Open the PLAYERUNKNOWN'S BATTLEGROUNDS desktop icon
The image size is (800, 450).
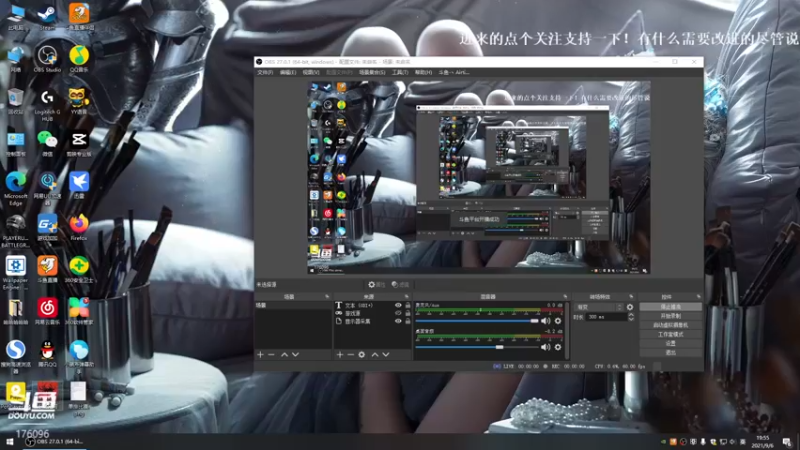15,231
